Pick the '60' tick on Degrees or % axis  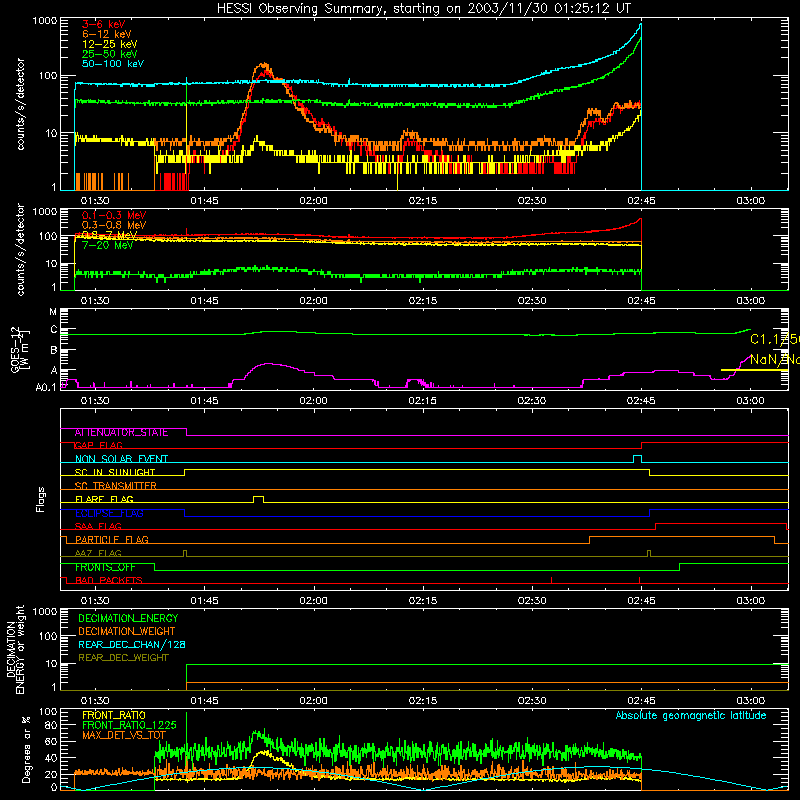tap(51, 742)
